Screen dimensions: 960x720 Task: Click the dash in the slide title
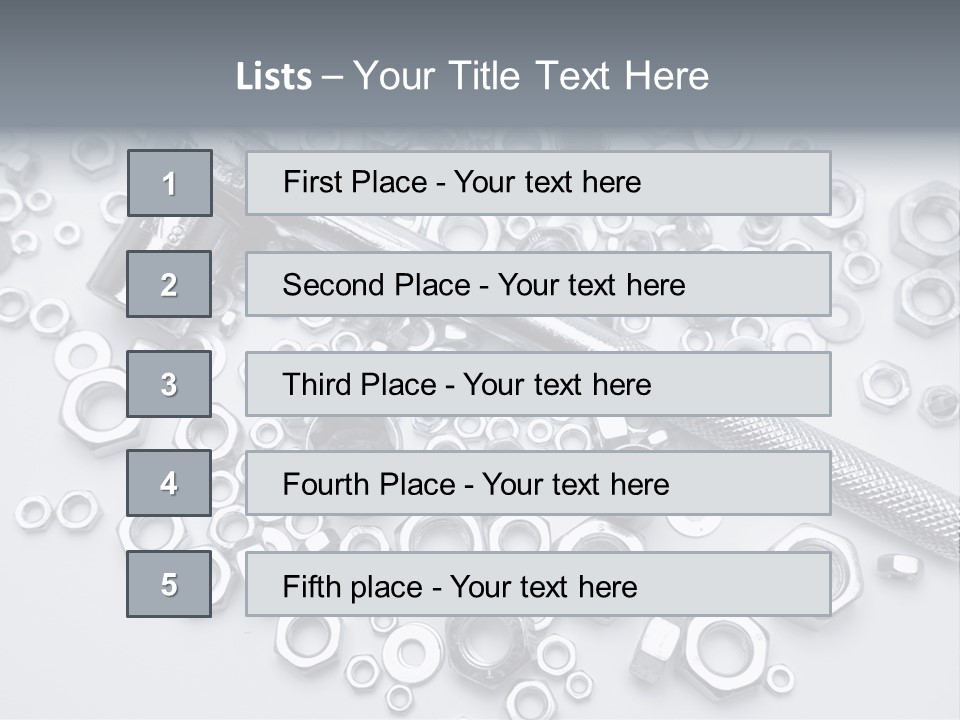tap(333, 77)
